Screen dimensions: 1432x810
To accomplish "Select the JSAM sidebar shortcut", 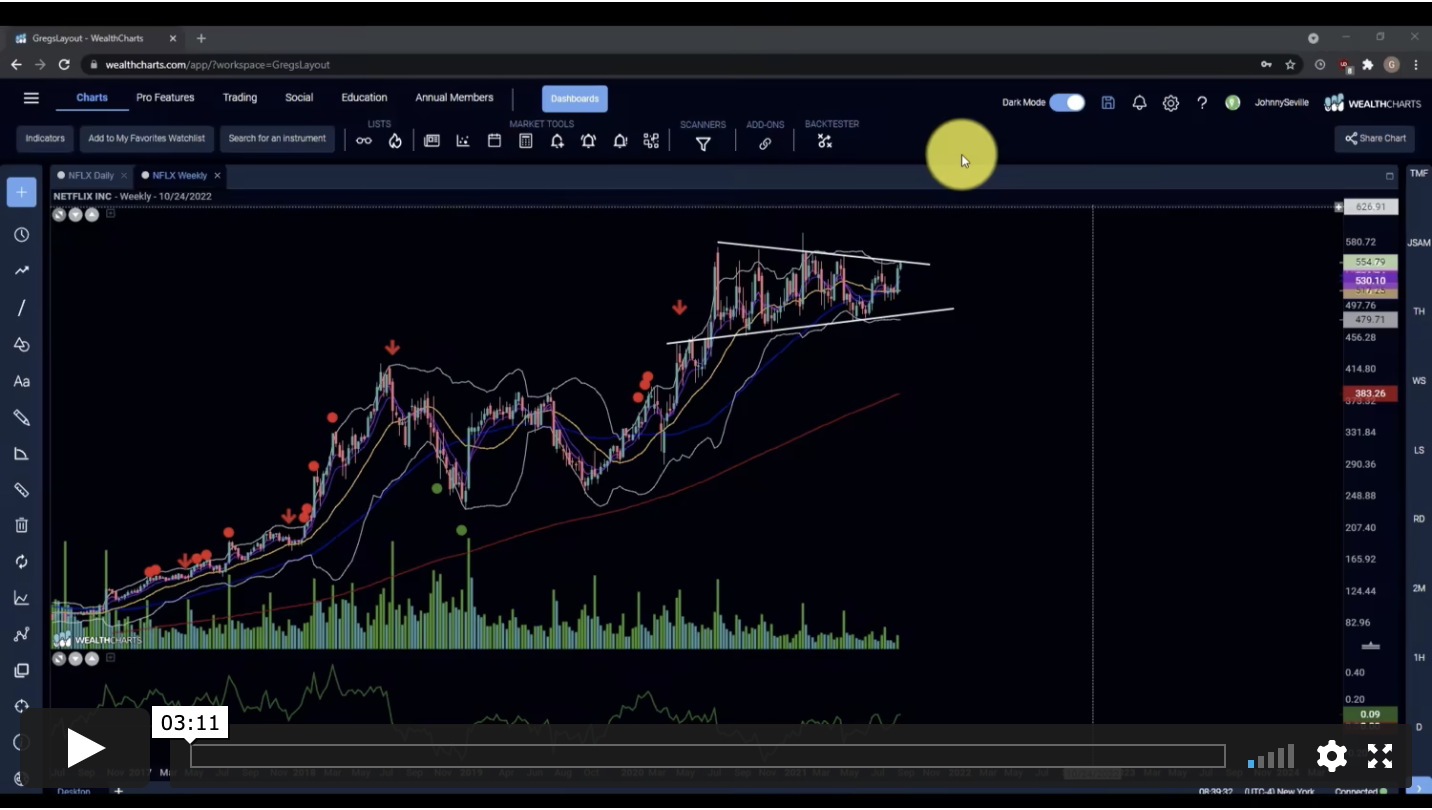I will tap(1418, 243).
